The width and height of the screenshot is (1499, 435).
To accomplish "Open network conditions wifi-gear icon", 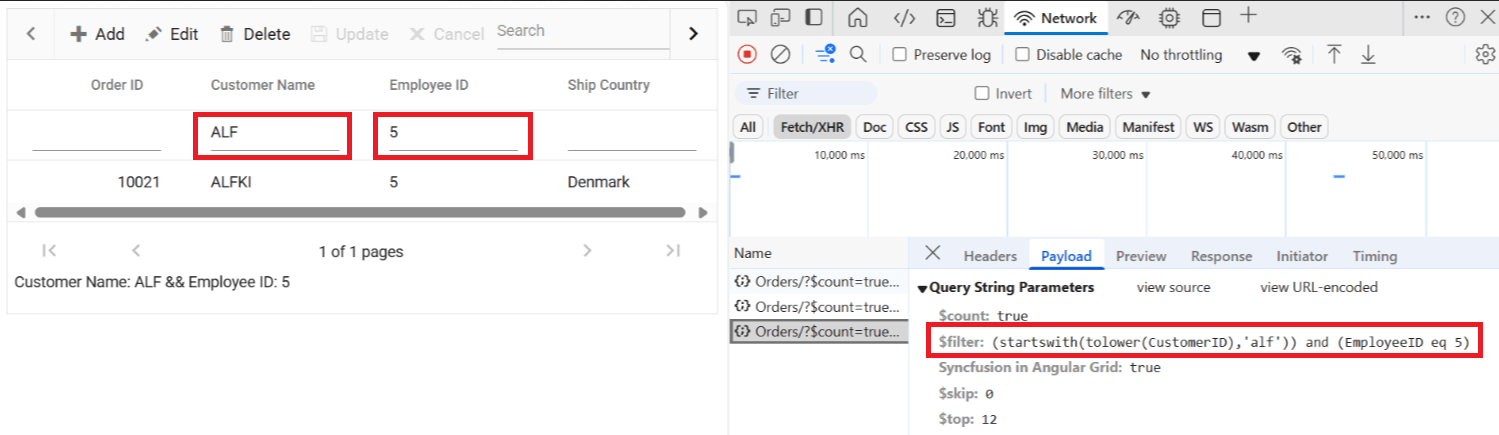I will [1293, 55].
